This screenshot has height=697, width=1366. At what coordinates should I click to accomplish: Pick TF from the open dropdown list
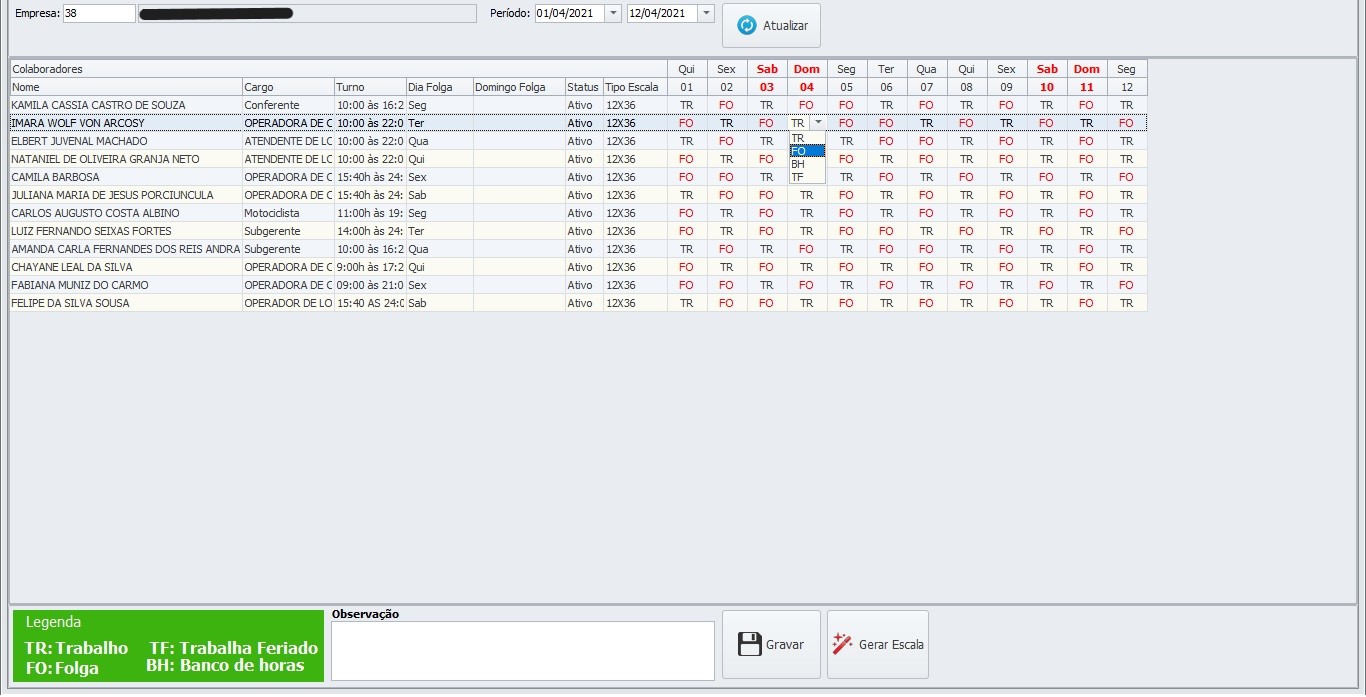tap(806, 177)
